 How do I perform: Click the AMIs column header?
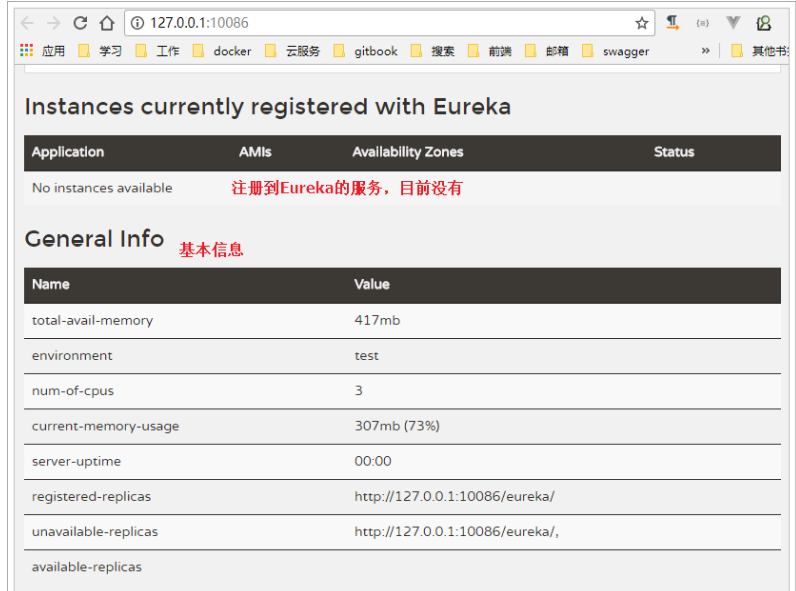[255, 152]
